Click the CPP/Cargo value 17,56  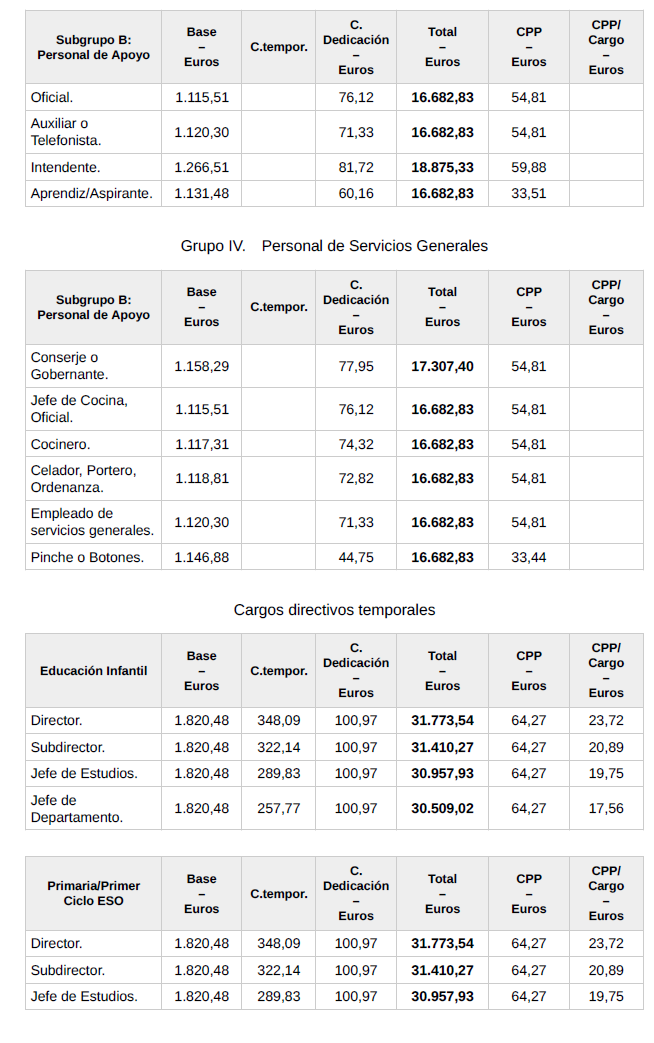[x=606, y=808]
